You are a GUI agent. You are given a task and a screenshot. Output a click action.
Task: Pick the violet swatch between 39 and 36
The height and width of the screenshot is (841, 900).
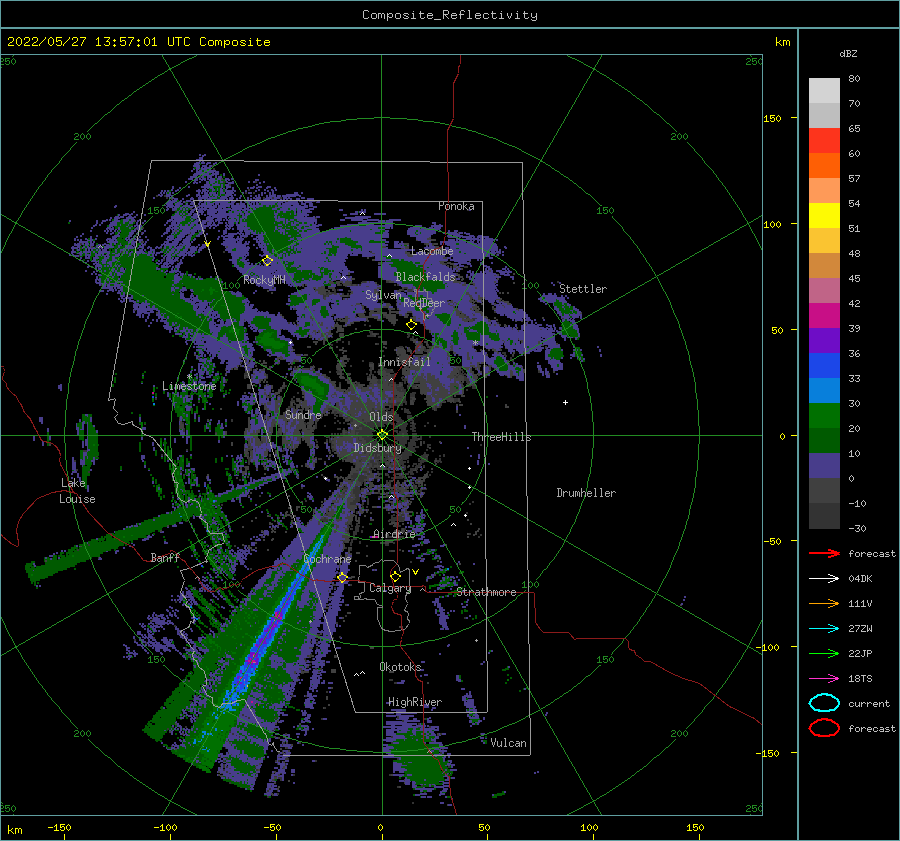coord(824,341)
